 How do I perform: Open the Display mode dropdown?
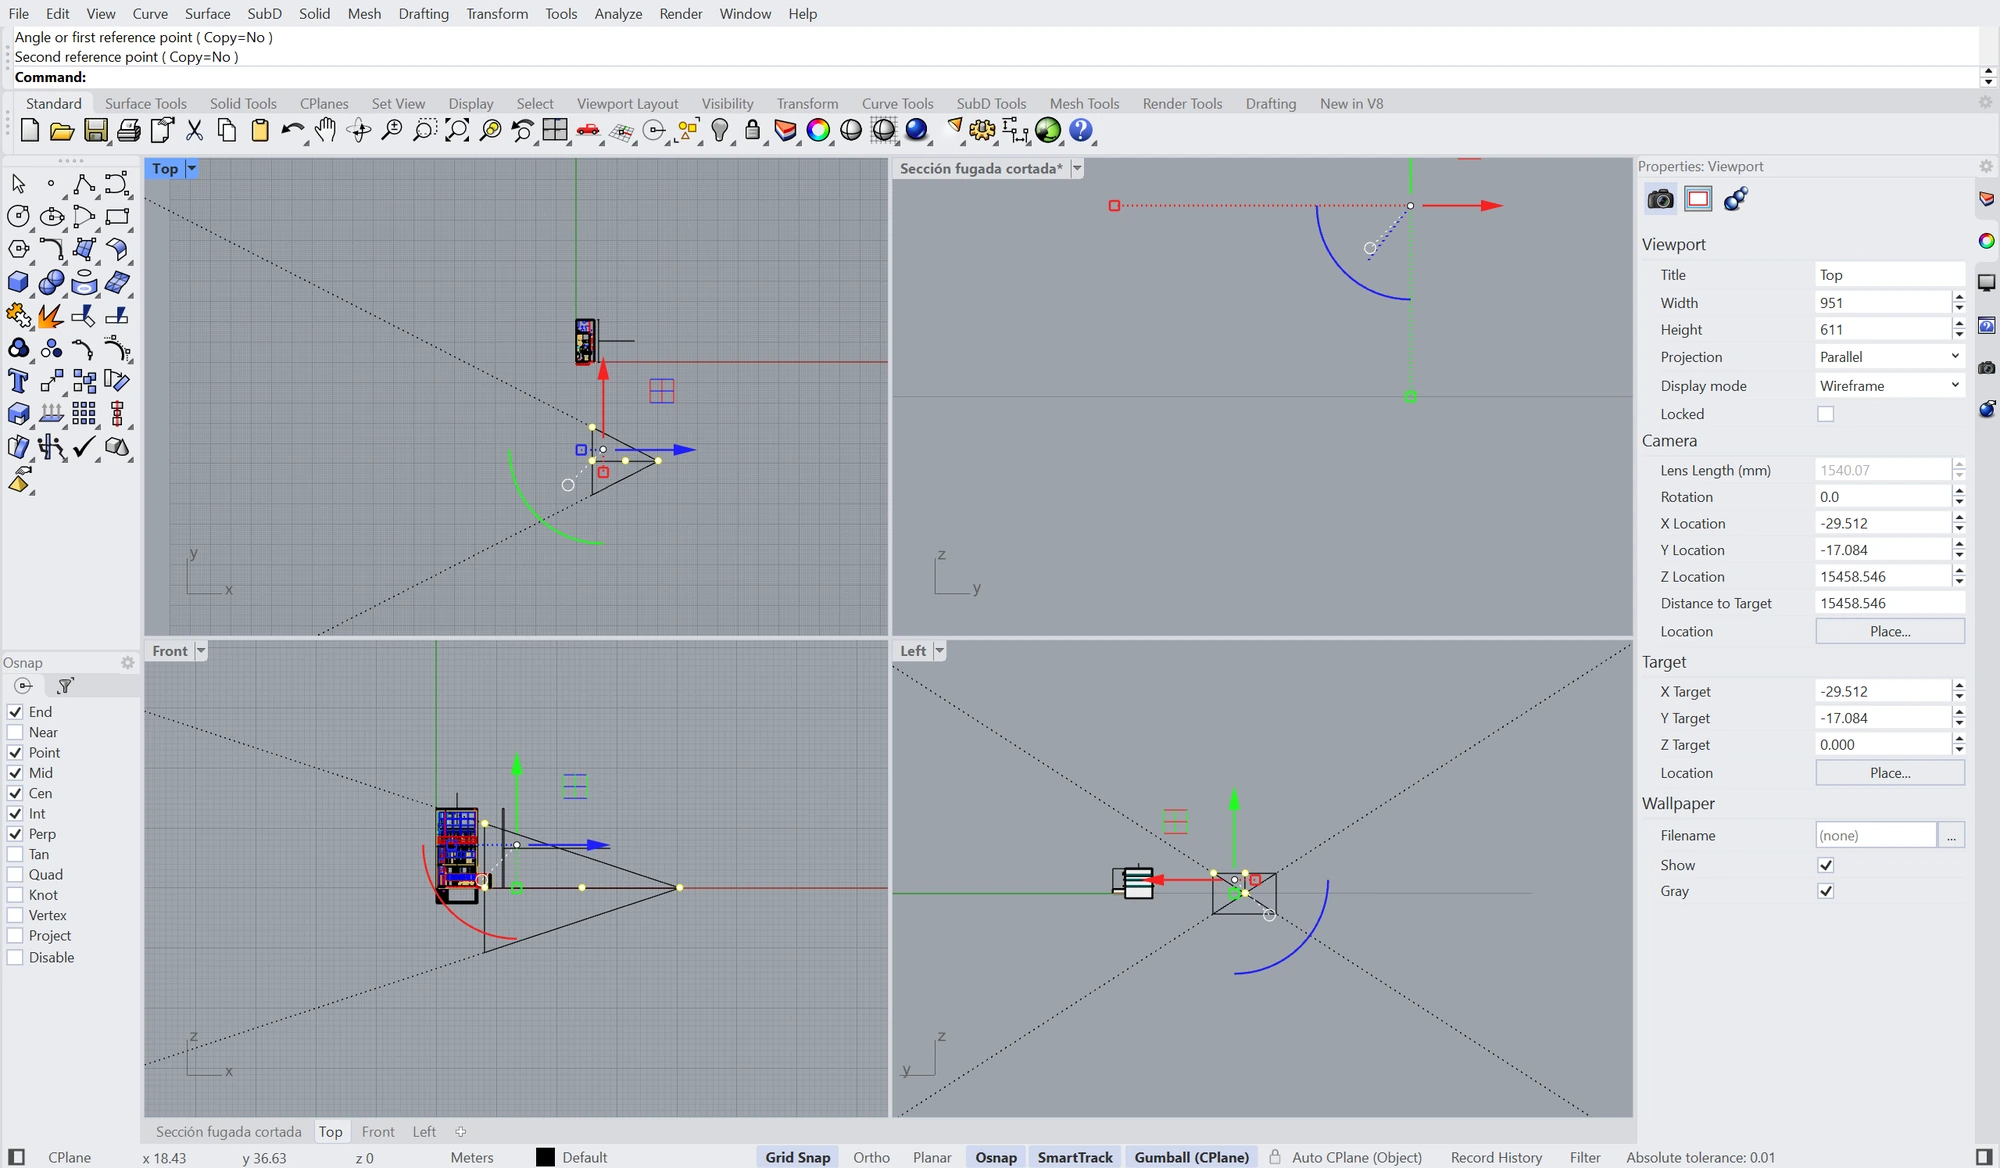pos(1889,386)
